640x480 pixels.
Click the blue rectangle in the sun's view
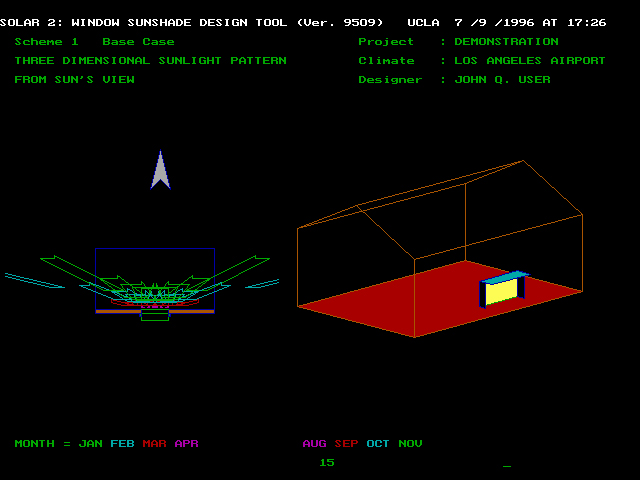pos(155,280)
